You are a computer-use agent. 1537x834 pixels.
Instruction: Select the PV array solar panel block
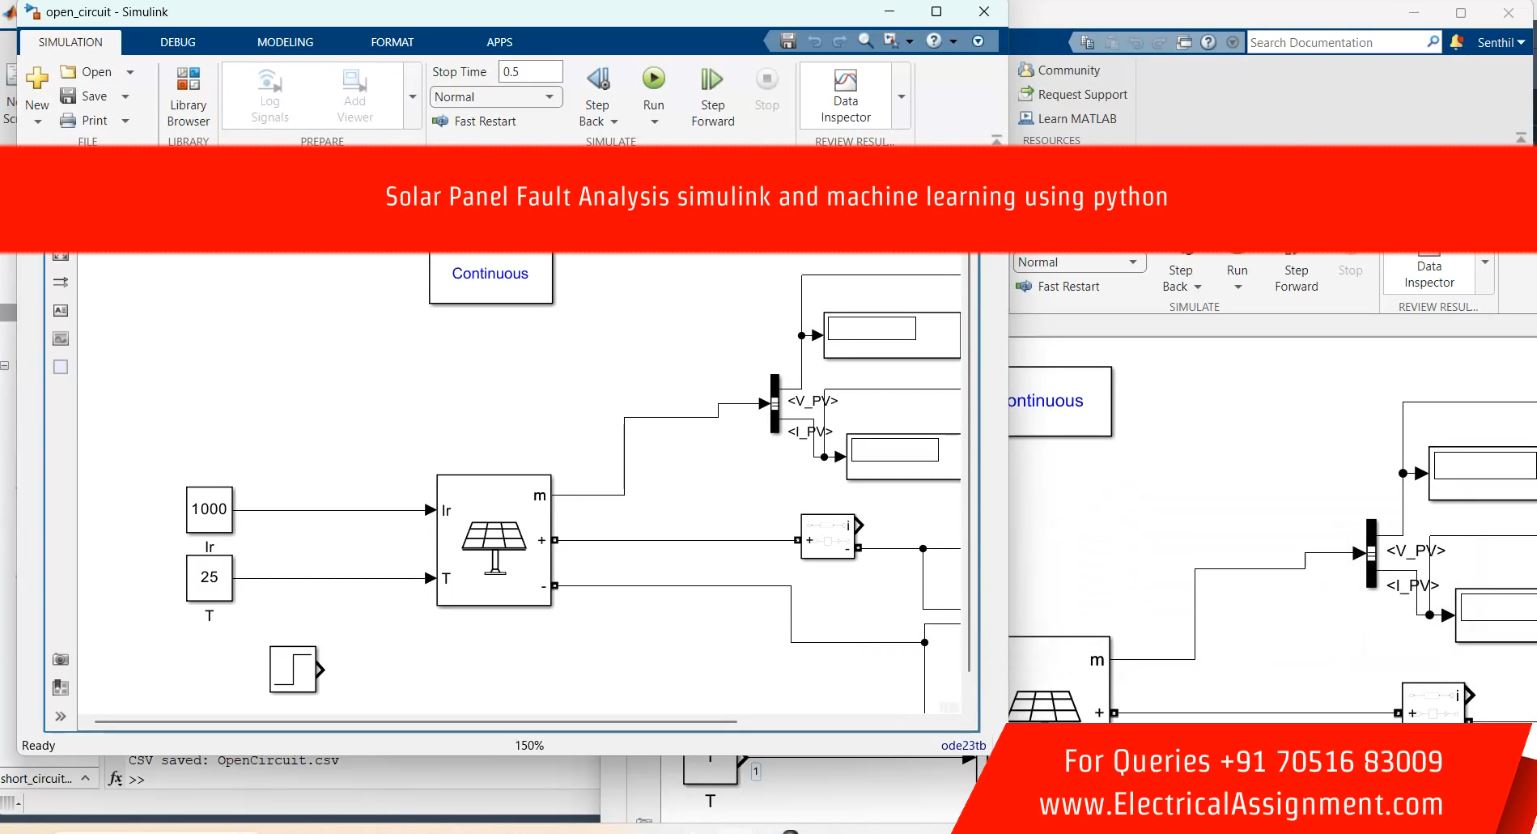494,540
